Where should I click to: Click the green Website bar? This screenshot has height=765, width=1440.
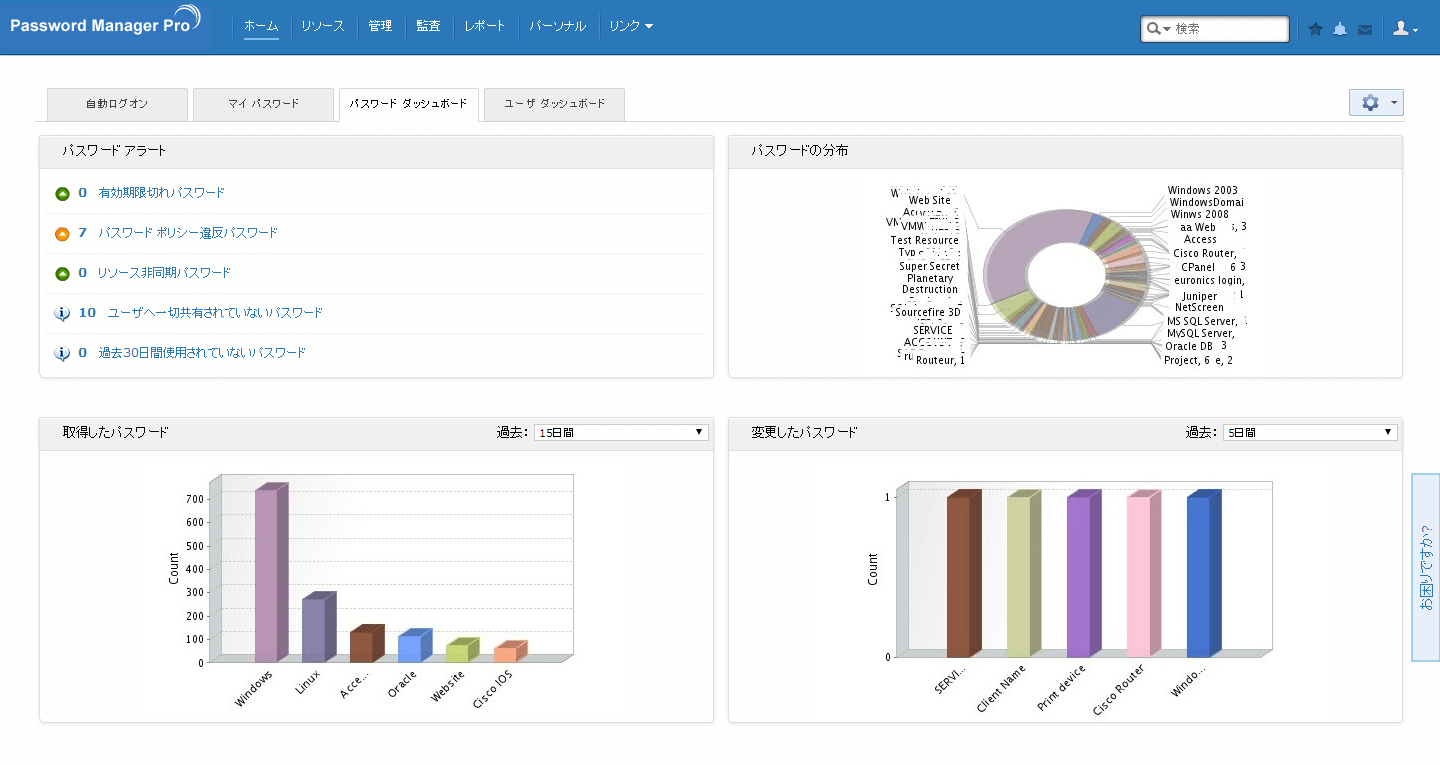(x=463, y=651)
